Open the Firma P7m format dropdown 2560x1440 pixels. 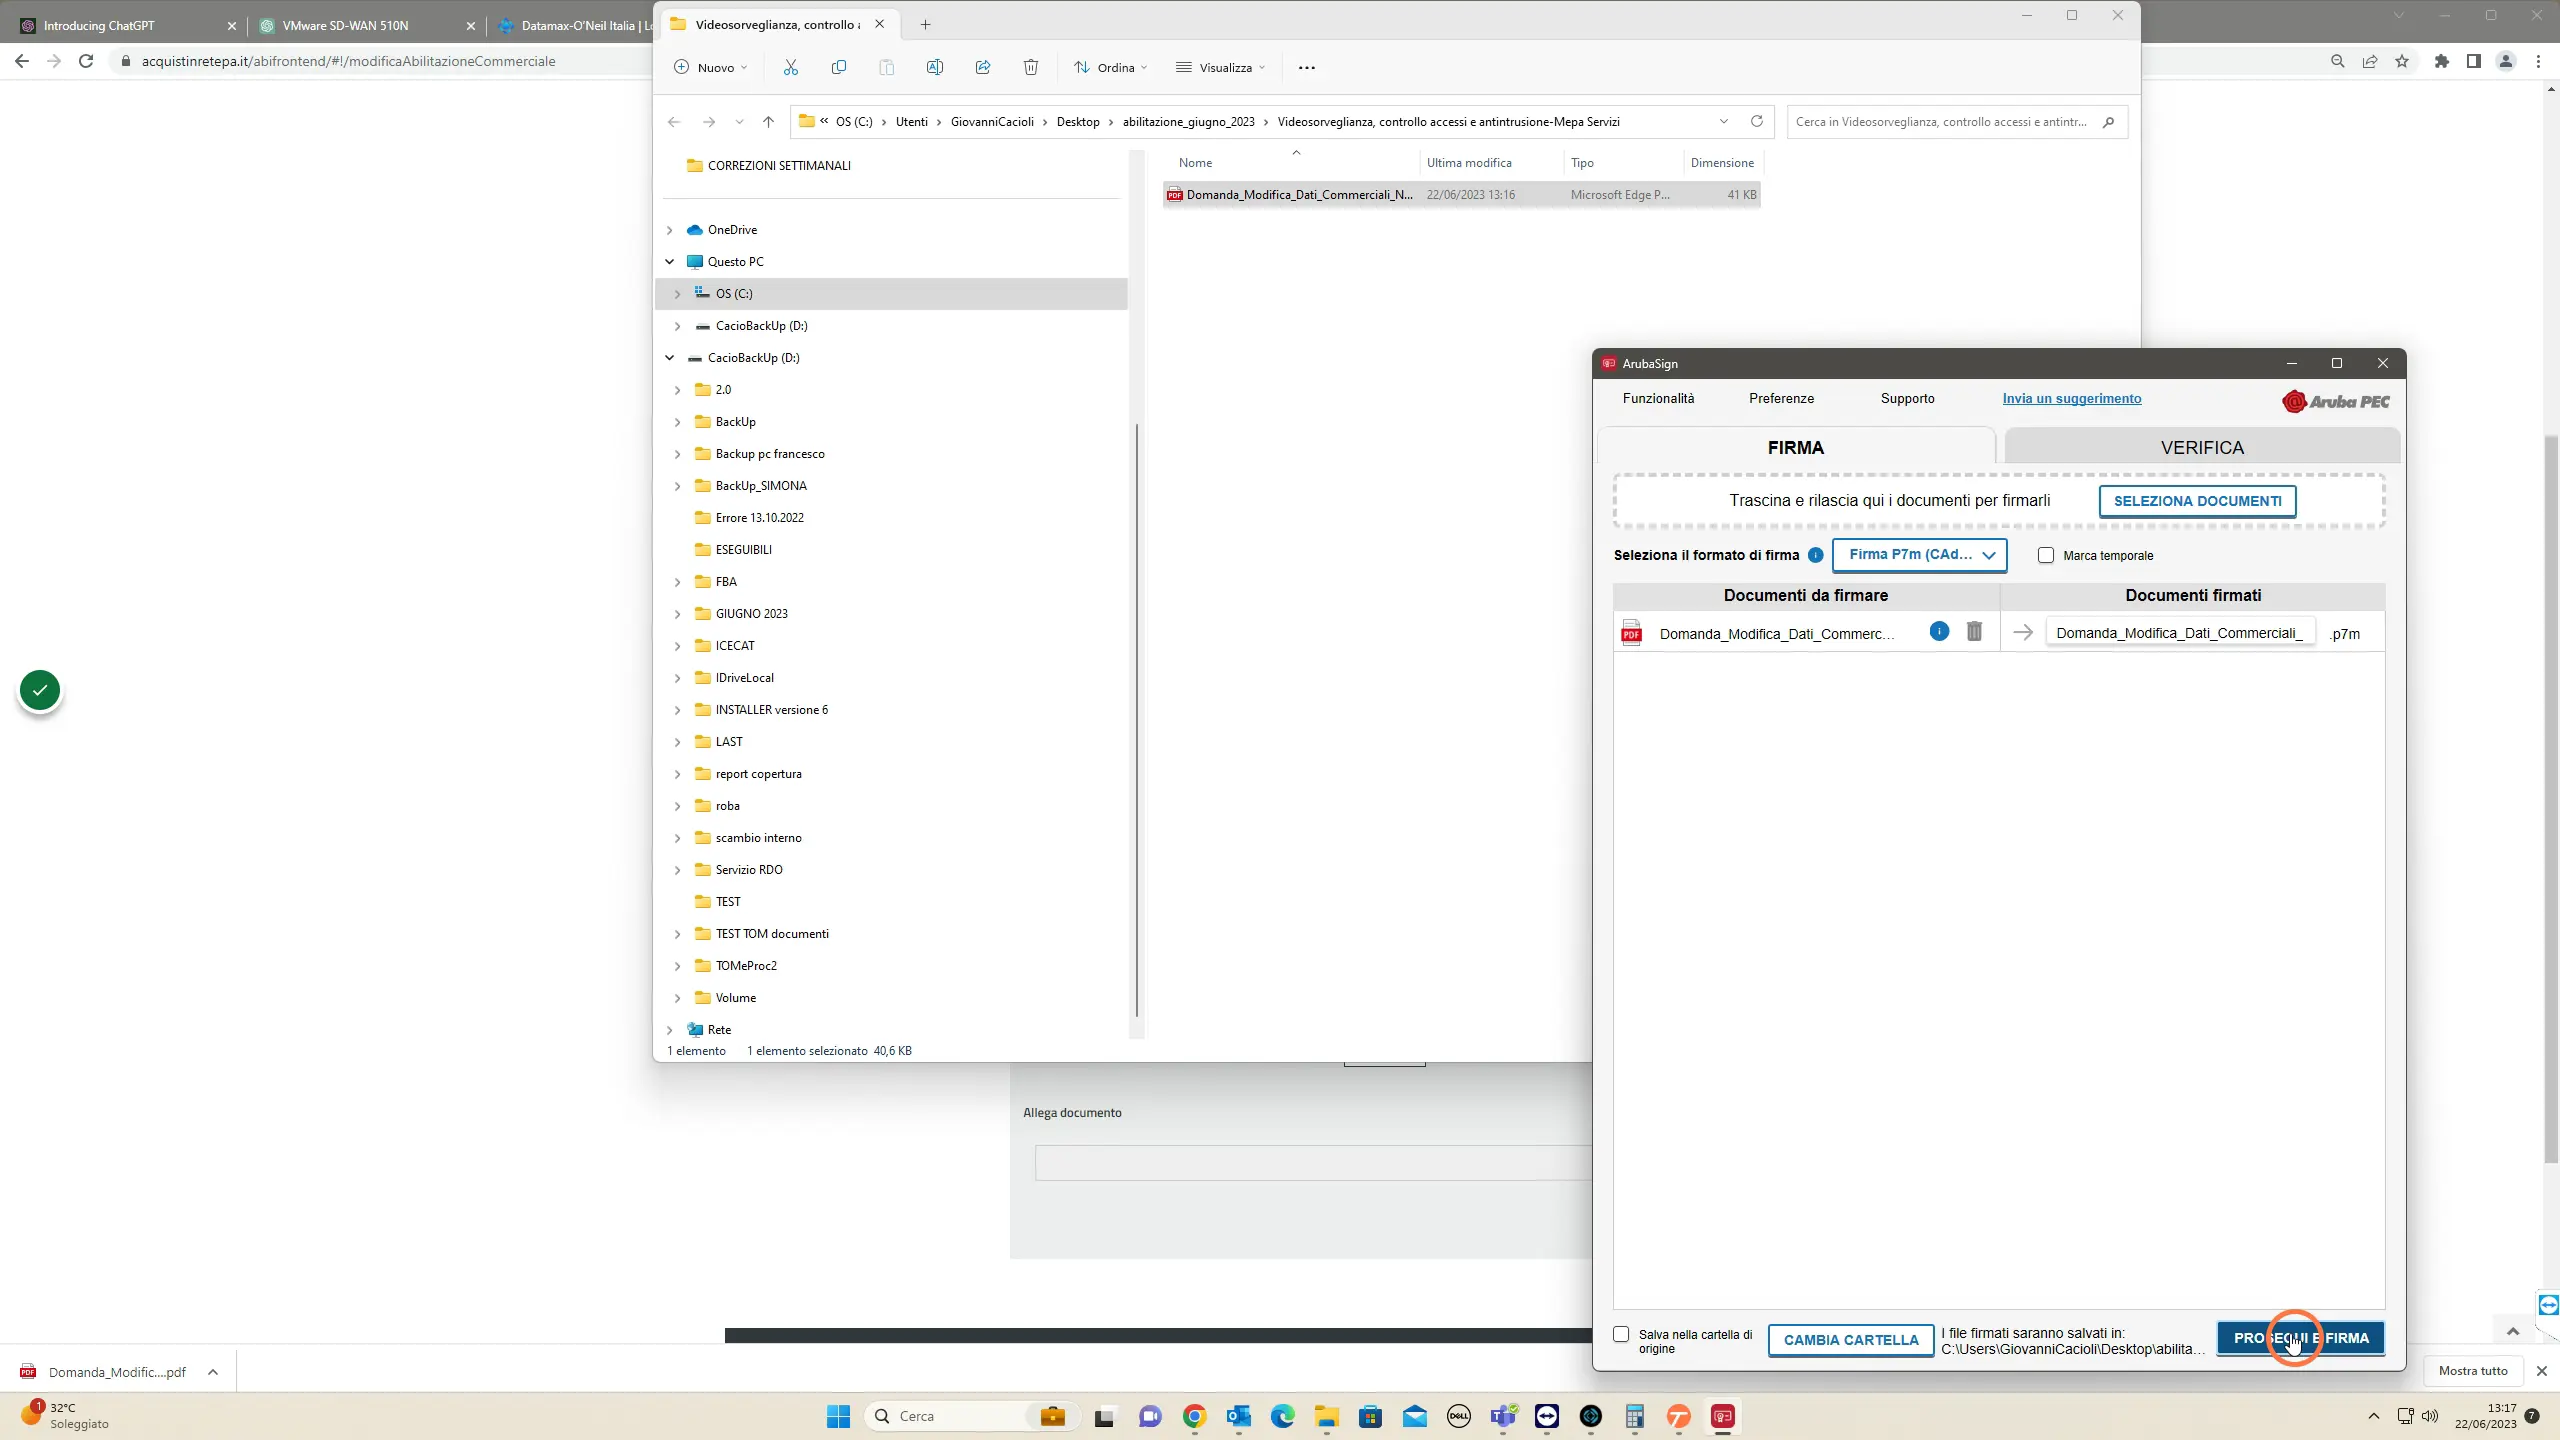pyautogui.click(x=1919, y=555)
